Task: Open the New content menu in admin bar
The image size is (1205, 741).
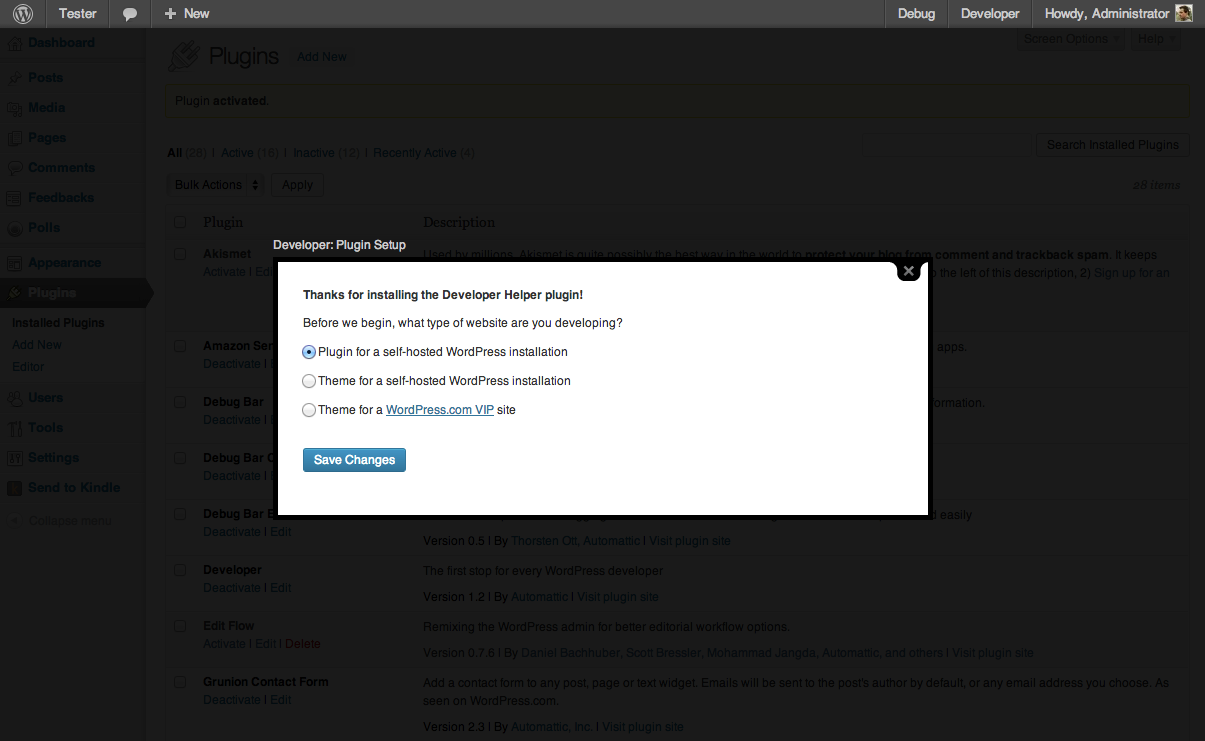Action: [187, 14]
